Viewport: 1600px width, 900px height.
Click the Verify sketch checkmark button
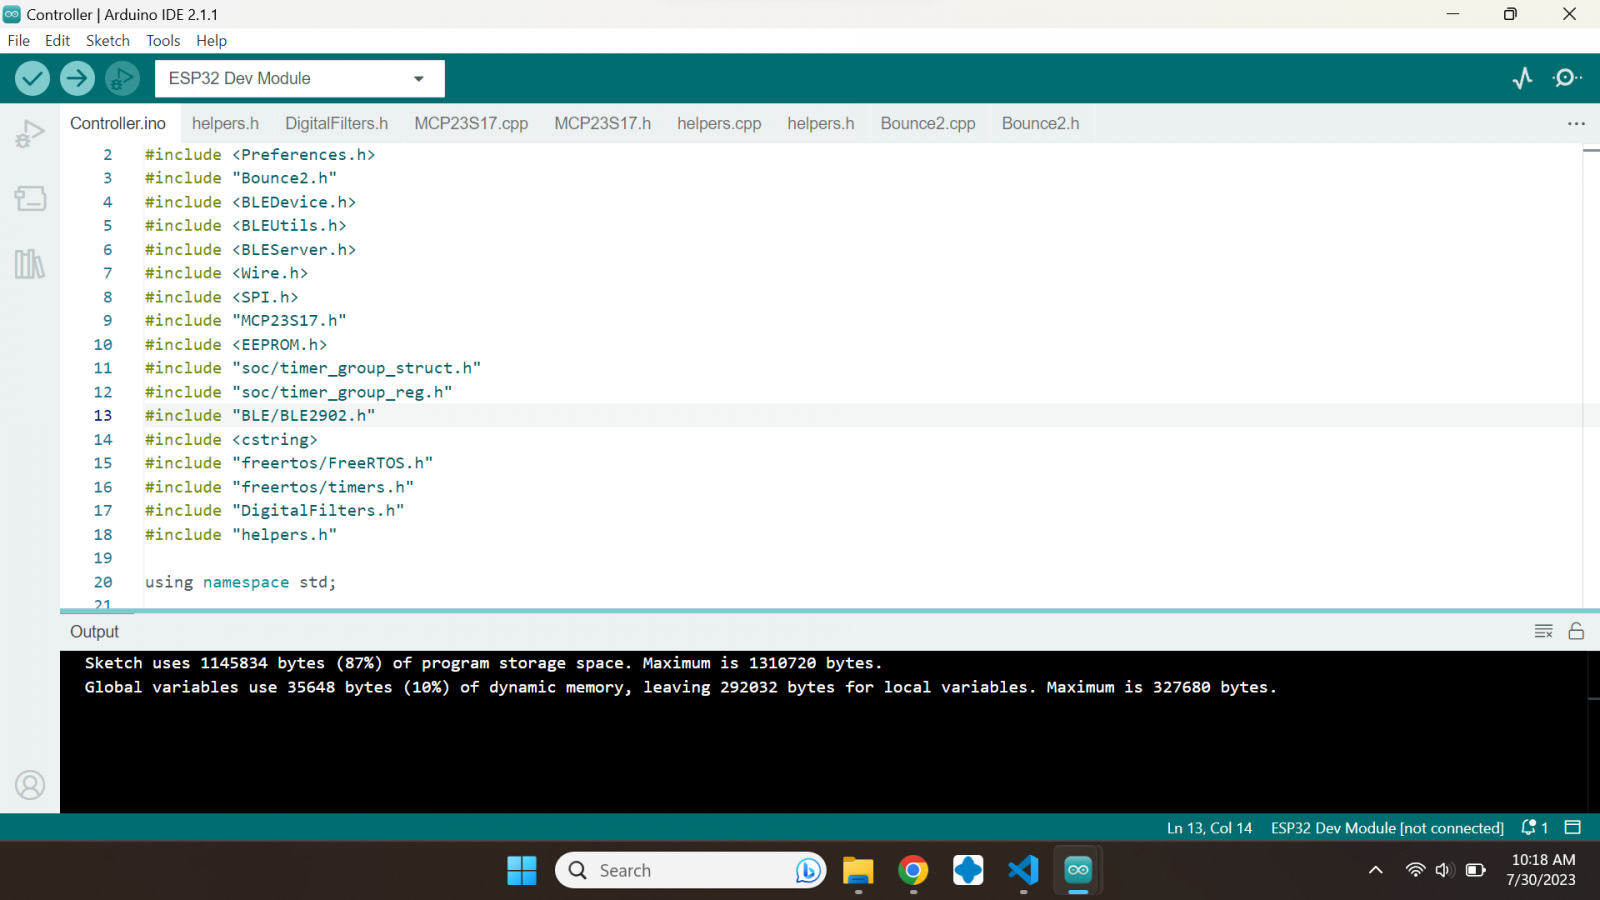tap(32, 78)
